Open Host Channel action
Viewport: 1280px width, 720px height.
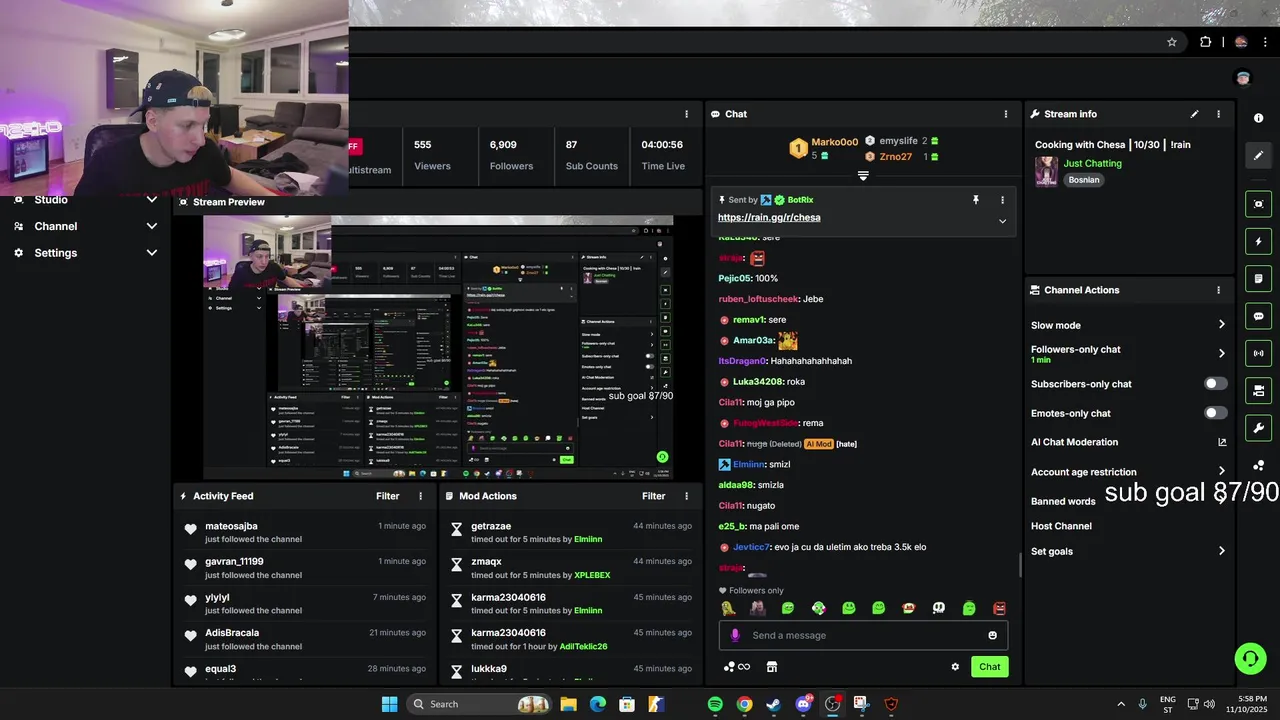coord(1061,526)
